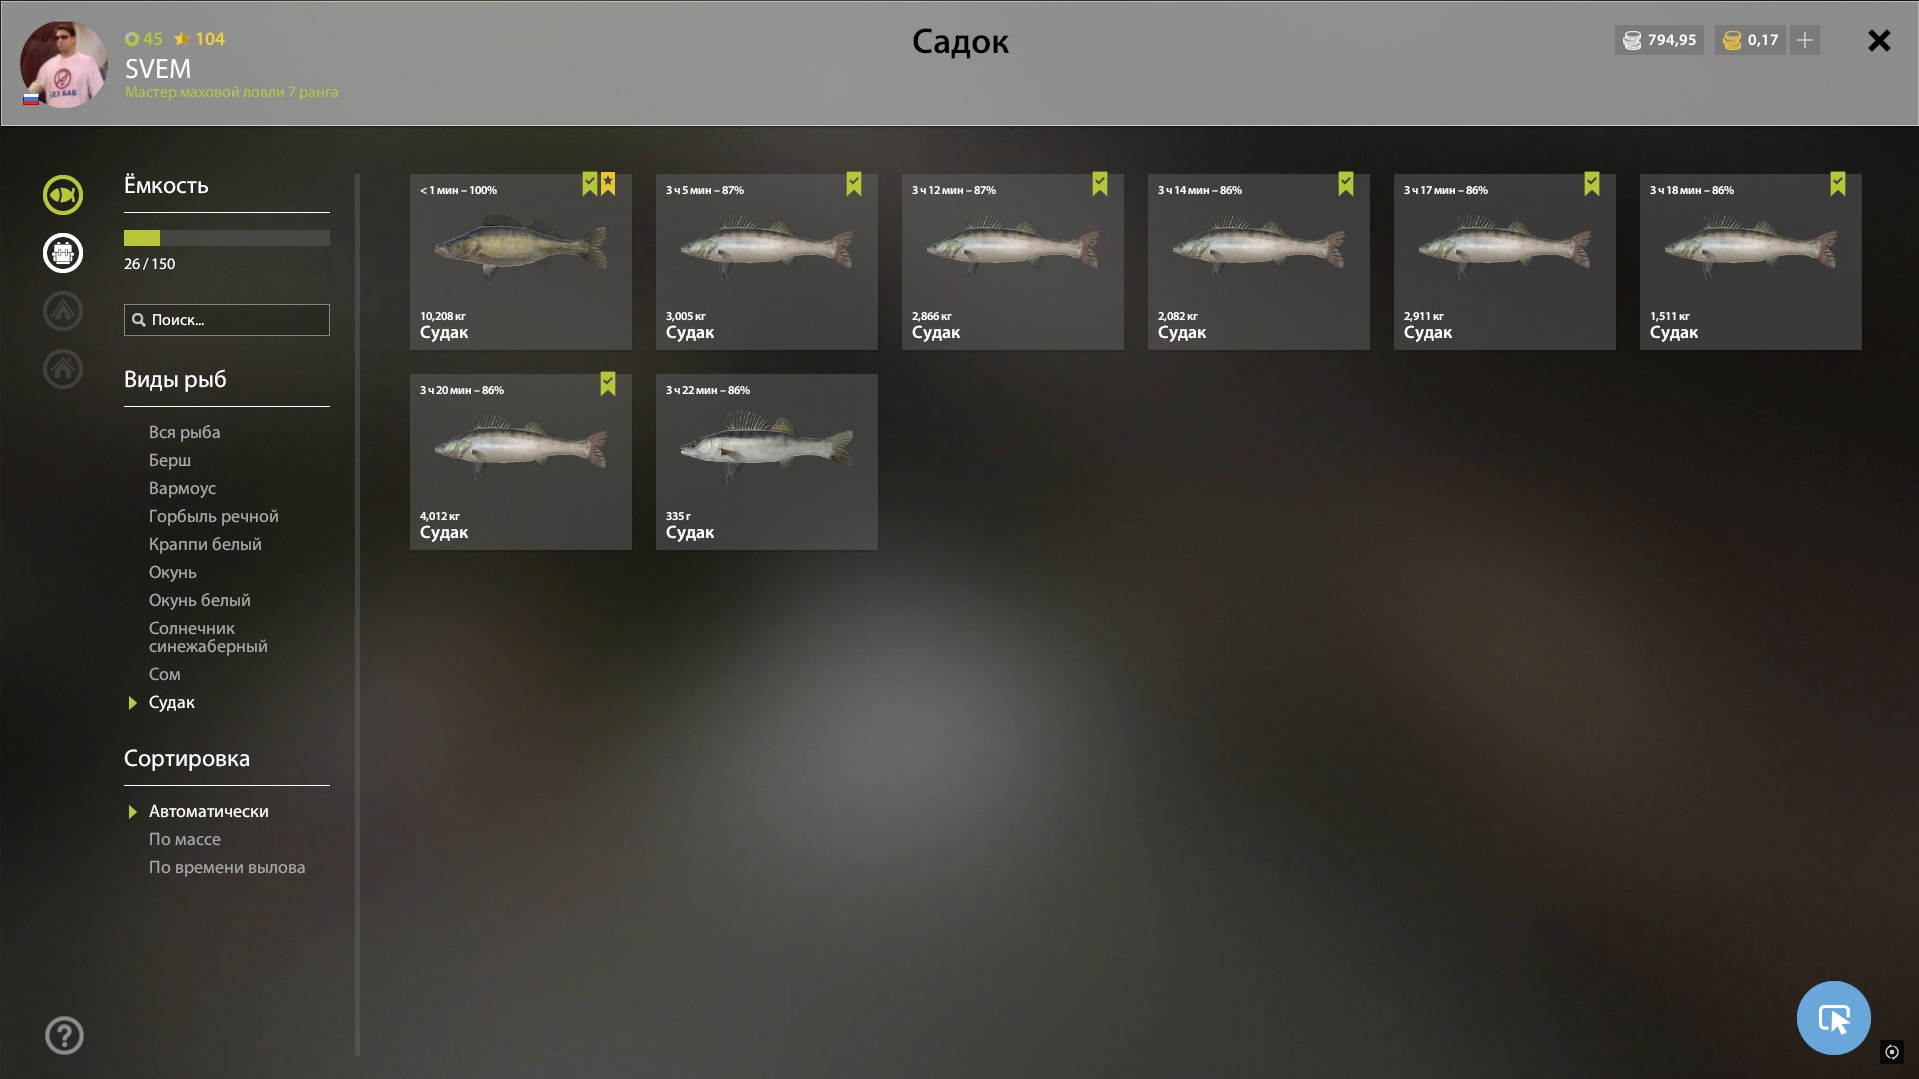This screenshot has width=1919, height=1079.
Task: Click the blue cursor button at bottom right
Action: tap(1833, 1018)
